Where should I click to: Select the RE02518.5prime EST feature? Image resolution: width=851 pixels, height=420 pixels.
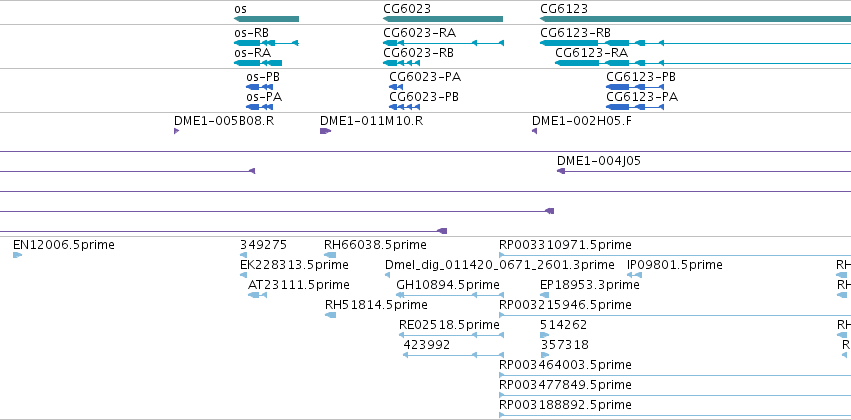tap(452, 335)
